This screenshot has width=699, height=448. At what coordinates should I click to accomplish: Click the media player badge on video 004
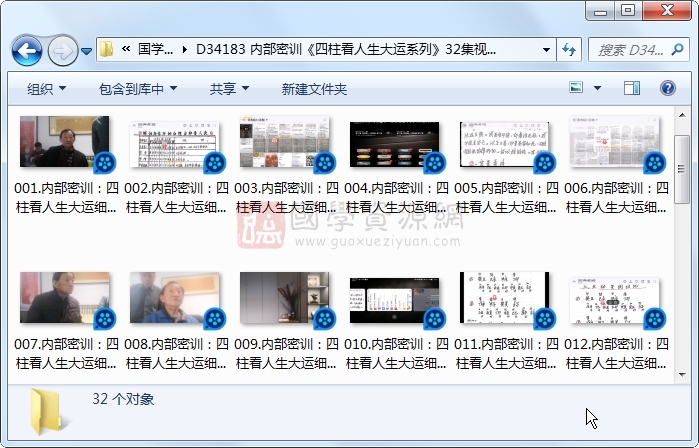(x=435, y=163)
